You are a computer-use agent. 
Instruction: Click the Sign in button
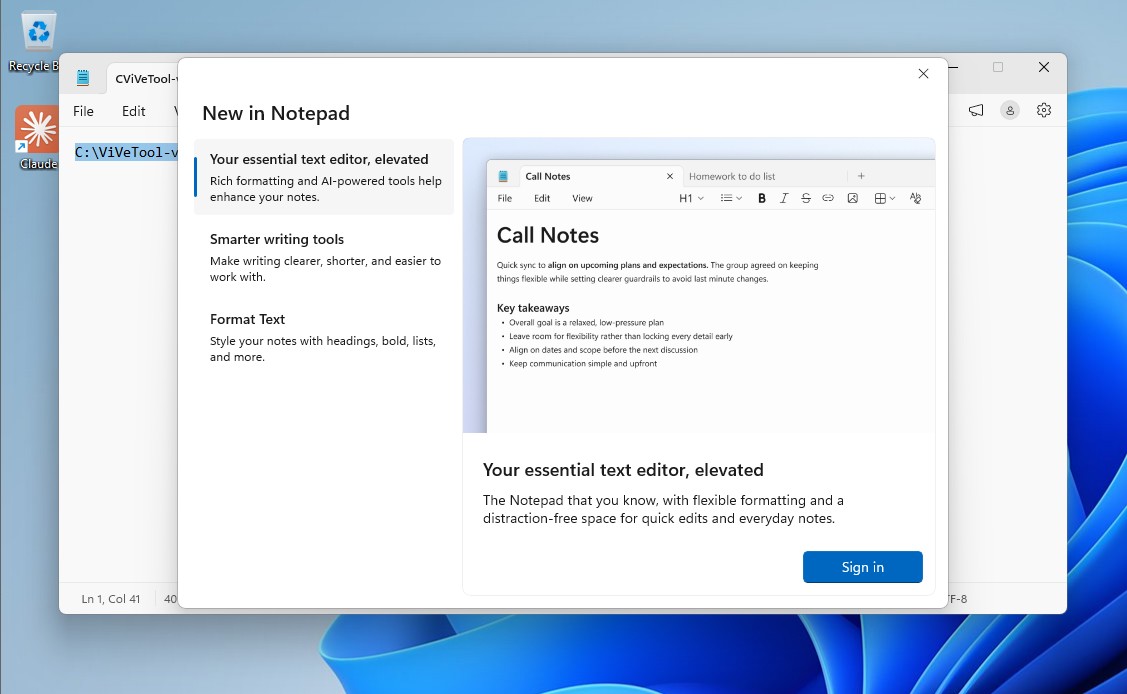tap(862, 567)
